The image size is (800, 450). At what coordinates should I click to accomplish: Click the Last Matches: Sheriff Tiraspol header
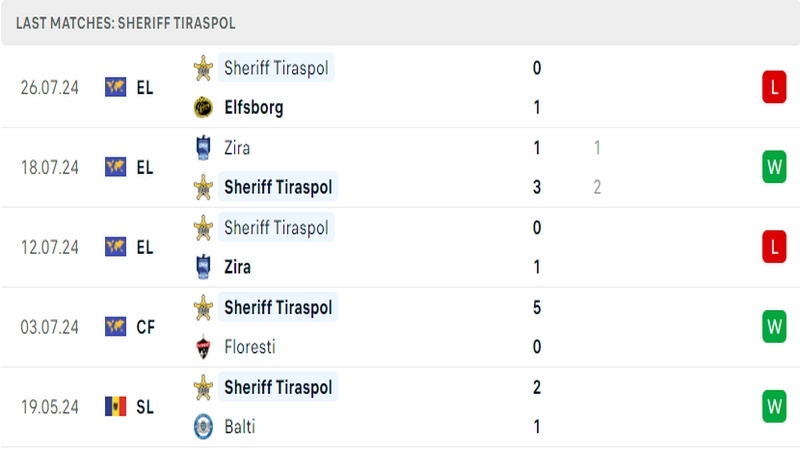[126, 23]
